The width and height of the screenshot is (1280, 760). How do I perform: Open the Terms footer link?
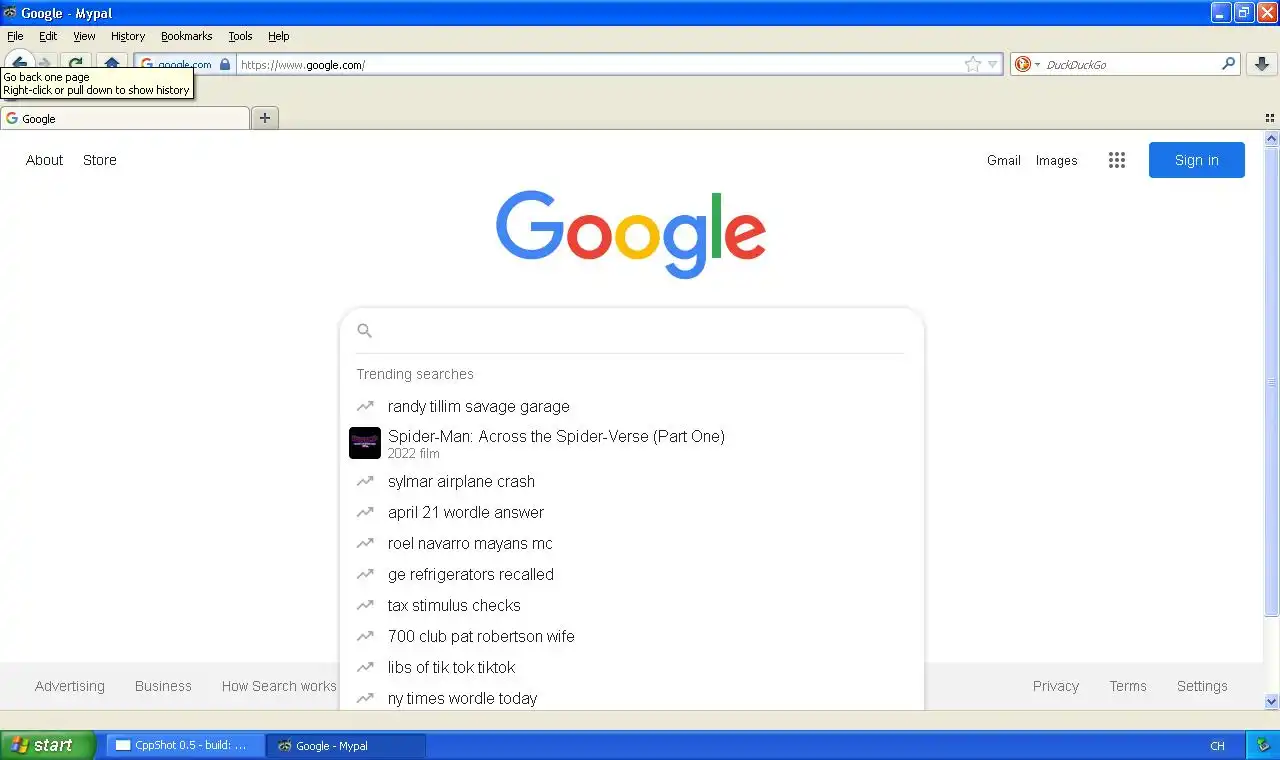(1127, 686)
